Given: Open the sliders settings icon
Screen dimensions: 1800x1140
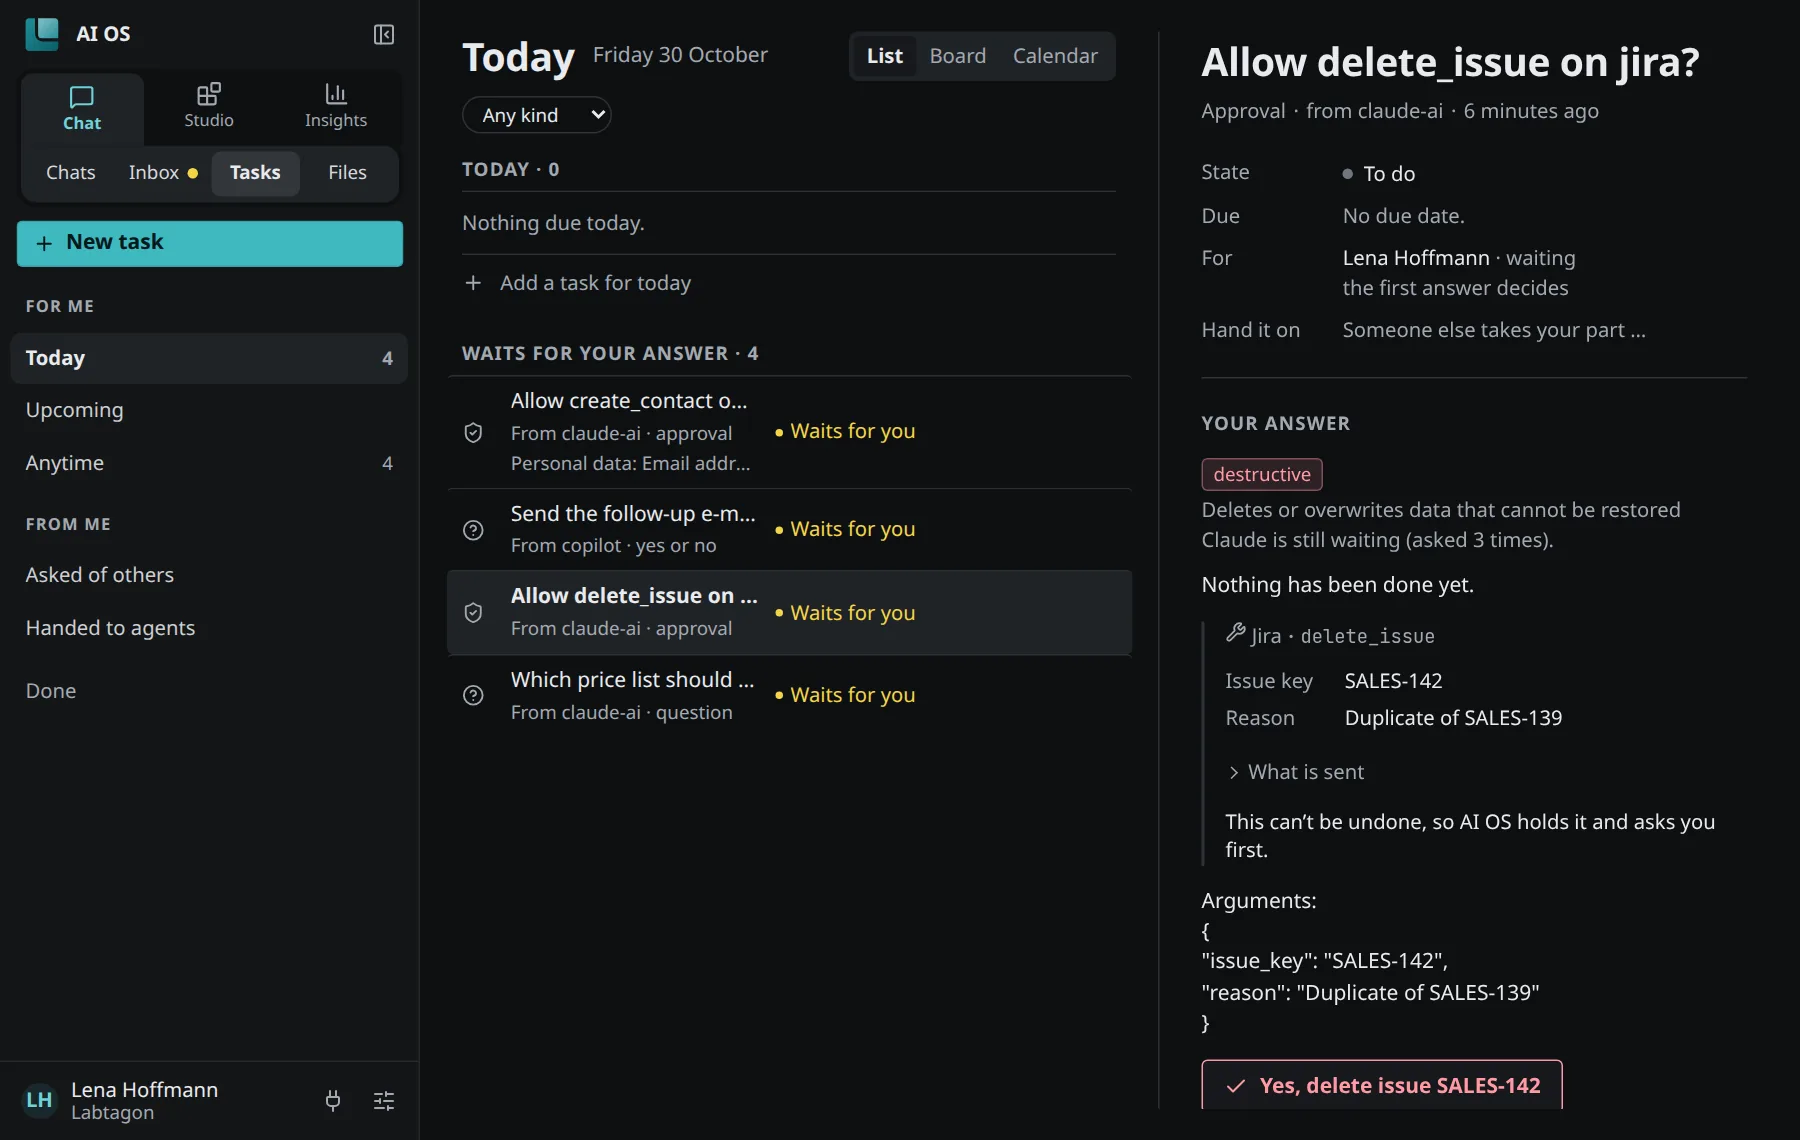Looking at the screenshot, I should (x=384, y=1101).
